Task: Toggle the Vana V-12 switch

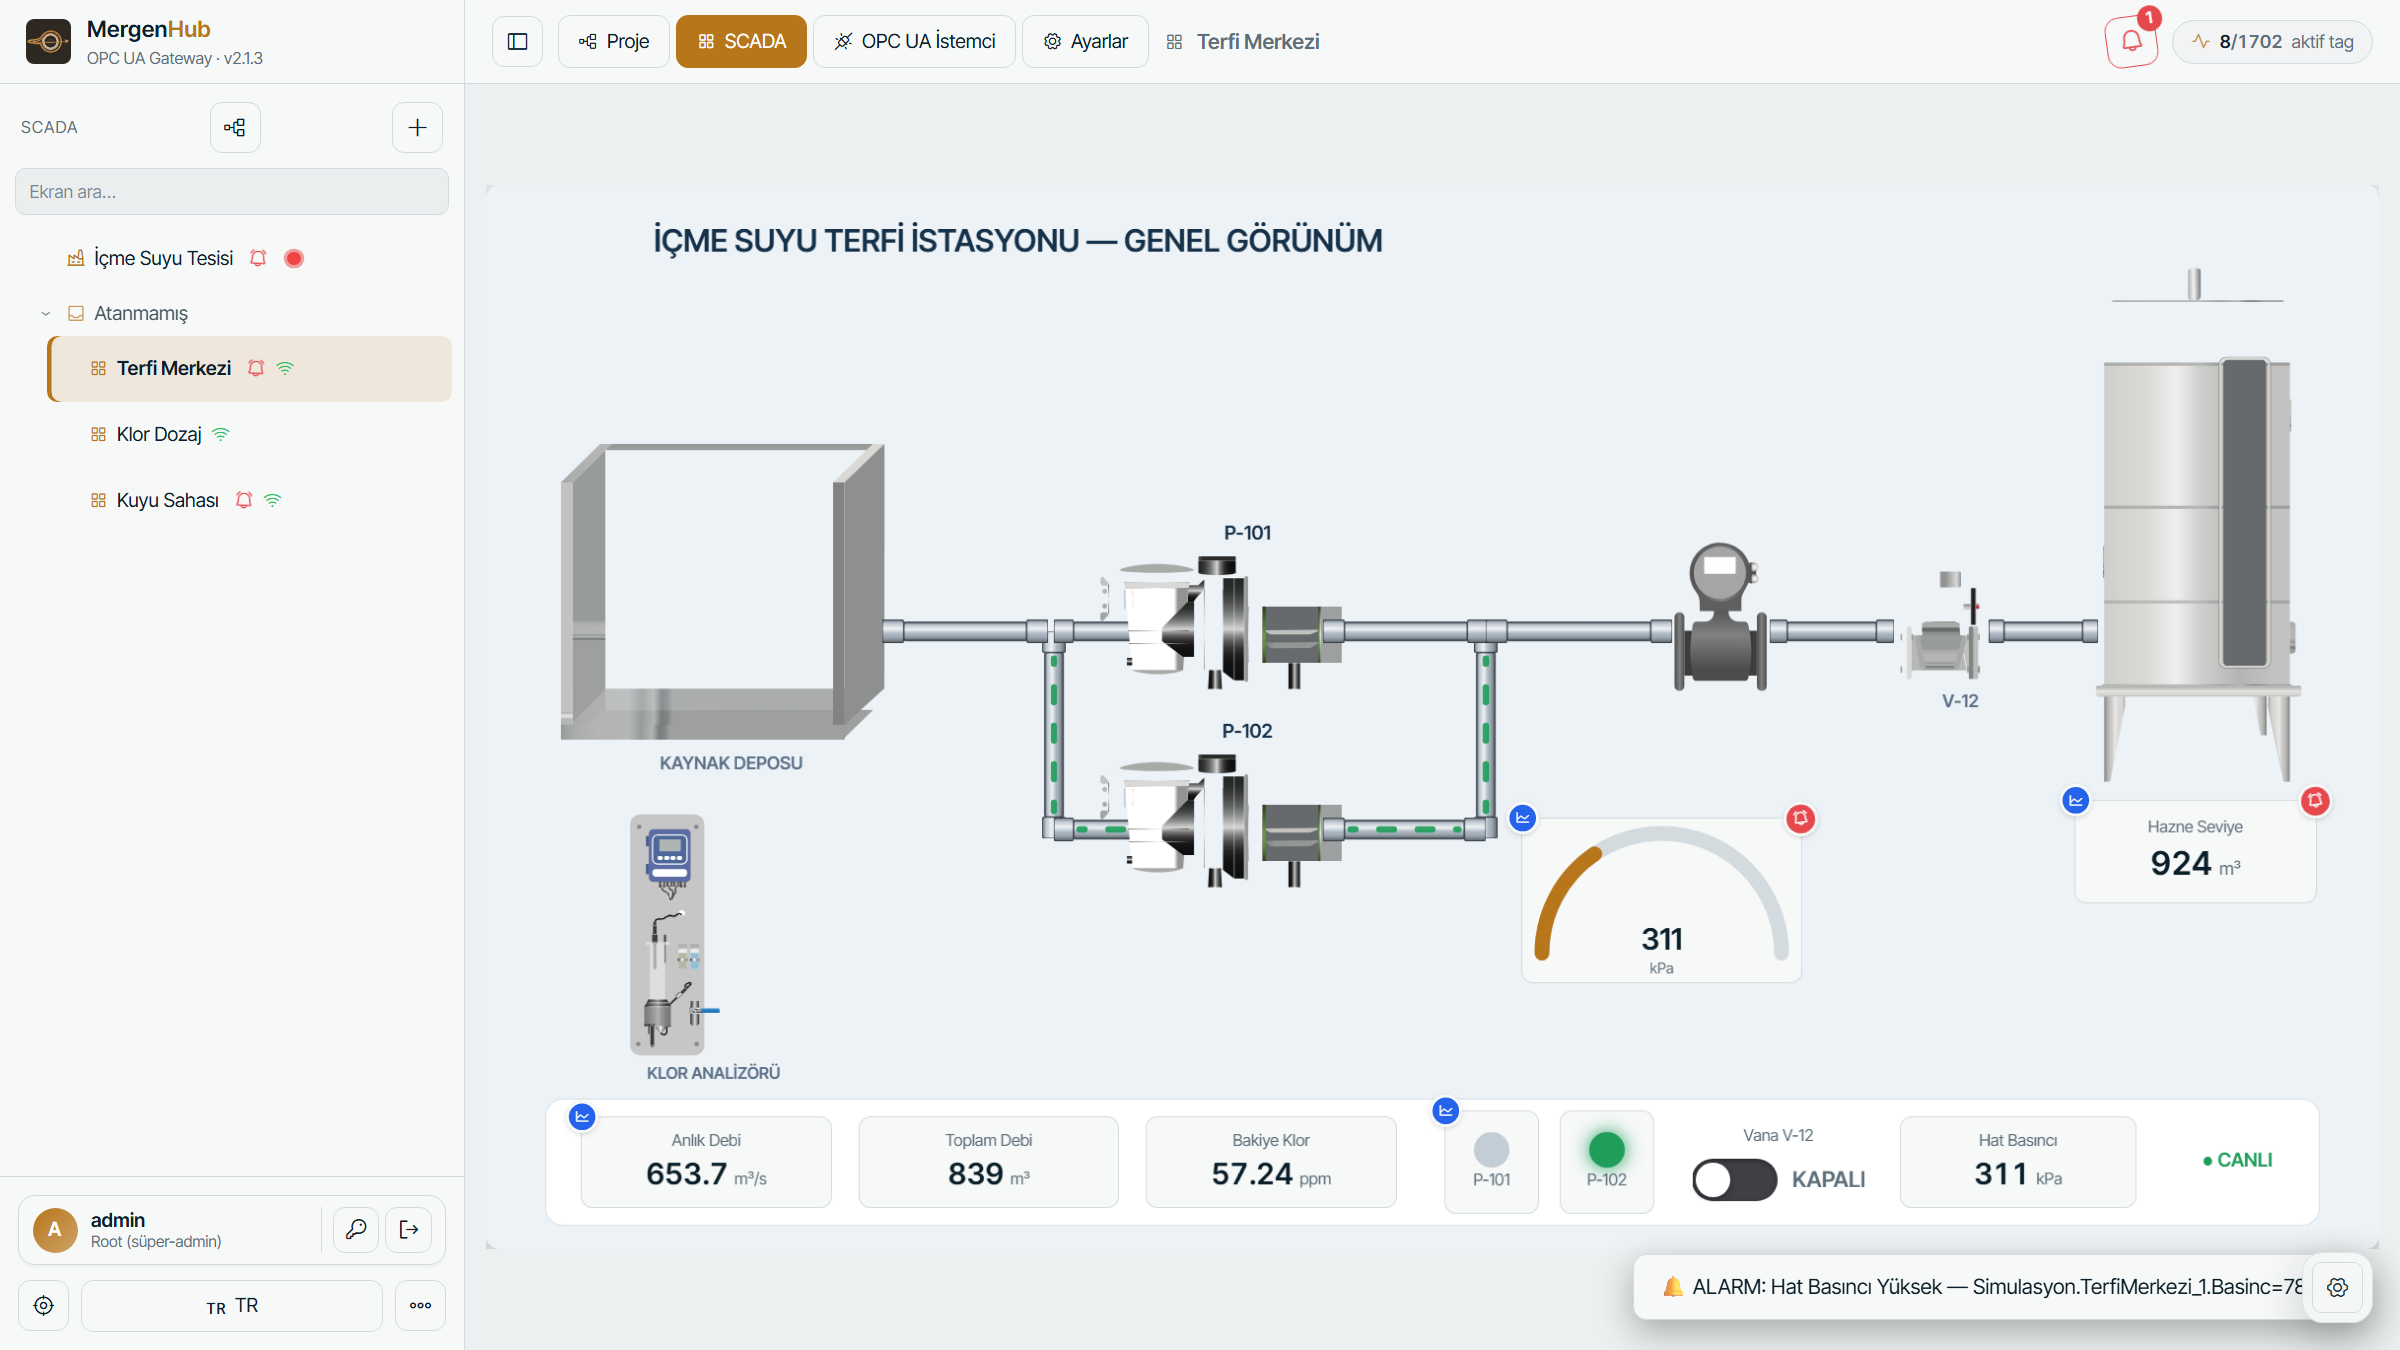Action: click(x=1734, y=1180)
